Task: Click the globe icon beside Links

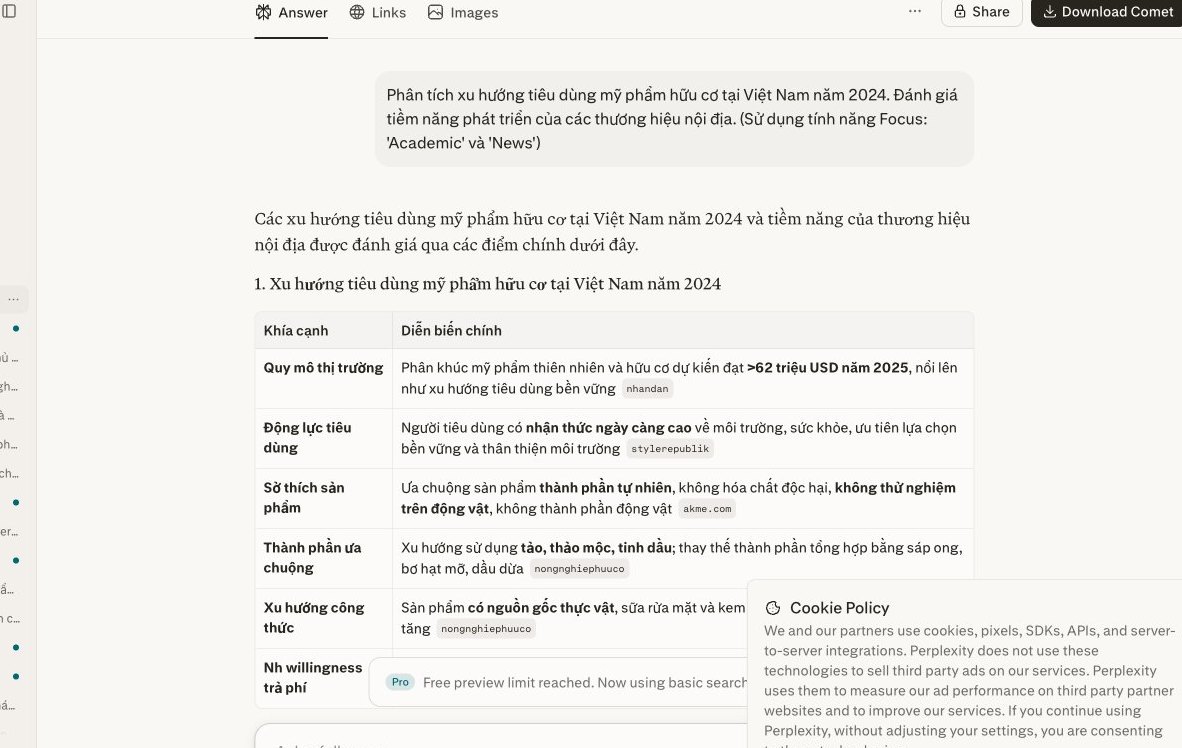Action: click(x=357, y=12)
